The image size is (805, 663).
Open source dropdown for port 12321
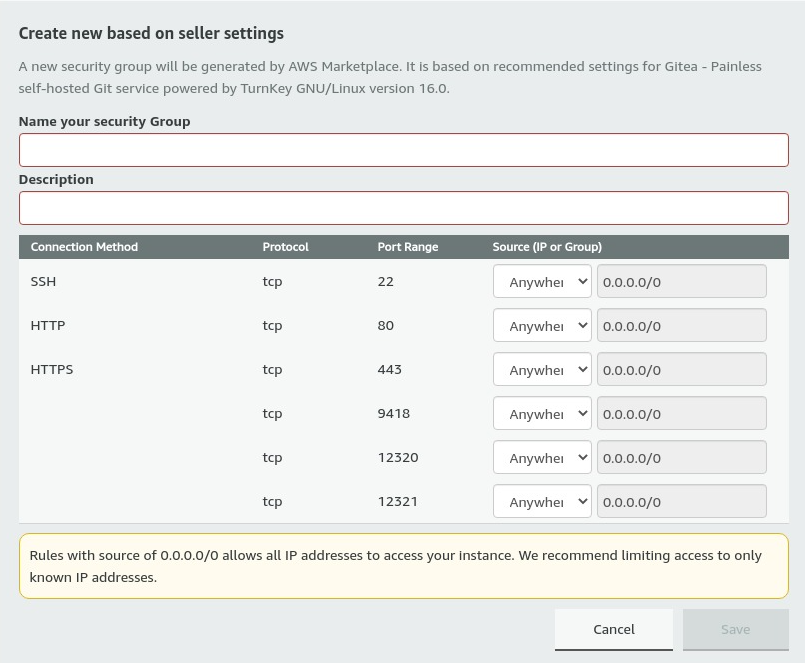542,501
